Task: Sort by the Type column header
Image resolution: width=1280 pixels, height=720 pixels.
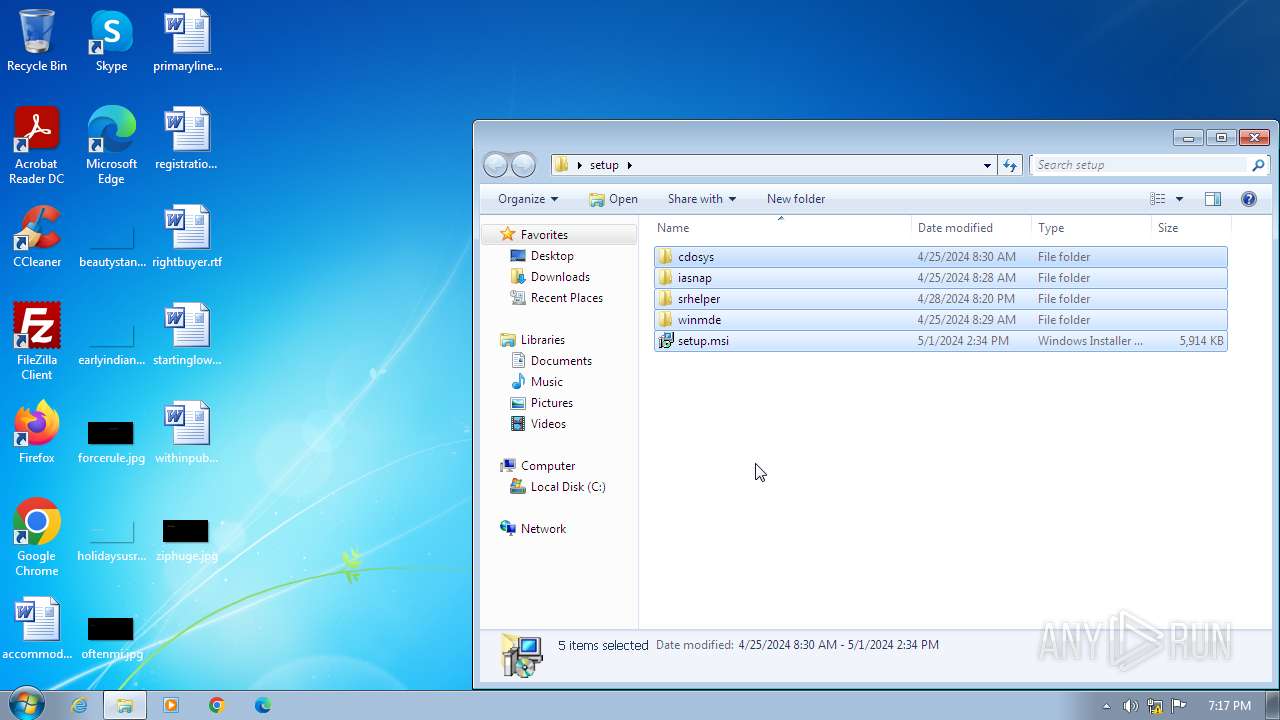Action: (x=1091, y=228)
